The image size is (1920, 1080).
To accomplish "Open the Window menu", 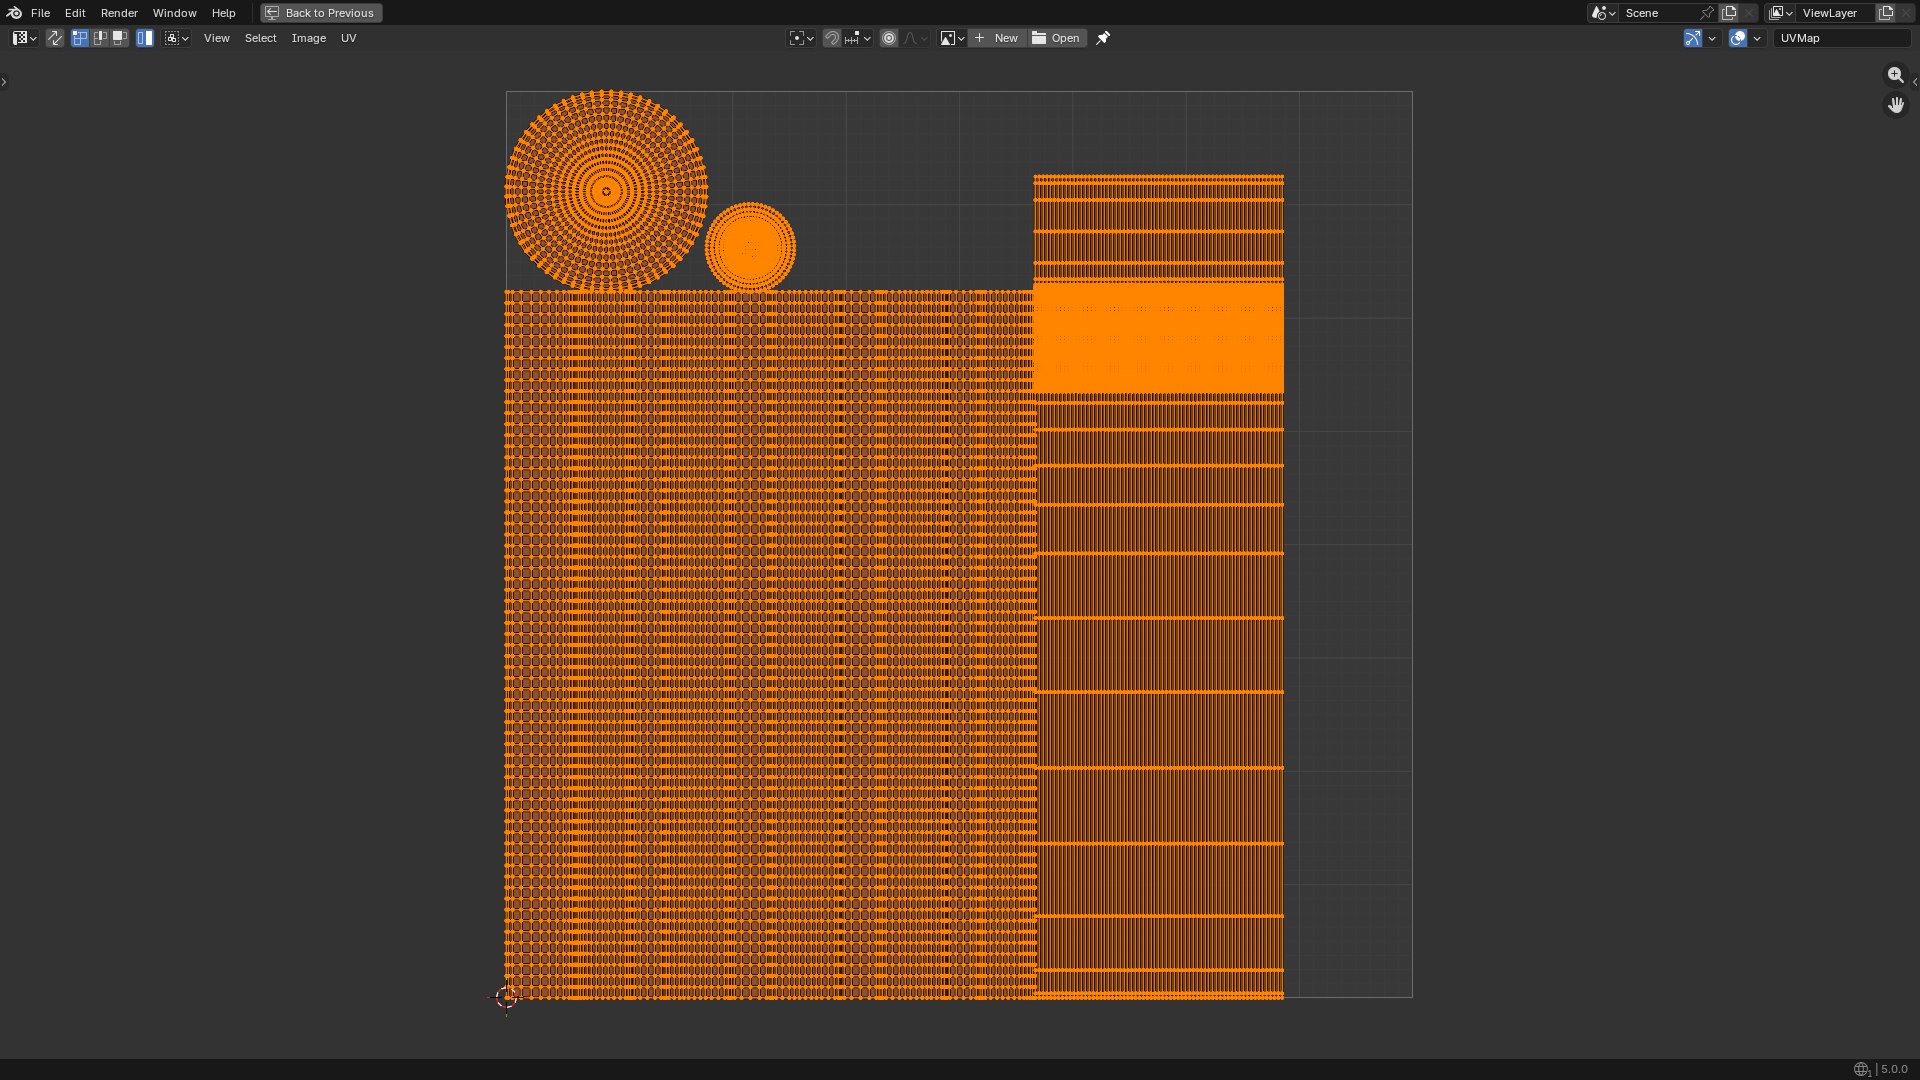I will pos(174,13).
